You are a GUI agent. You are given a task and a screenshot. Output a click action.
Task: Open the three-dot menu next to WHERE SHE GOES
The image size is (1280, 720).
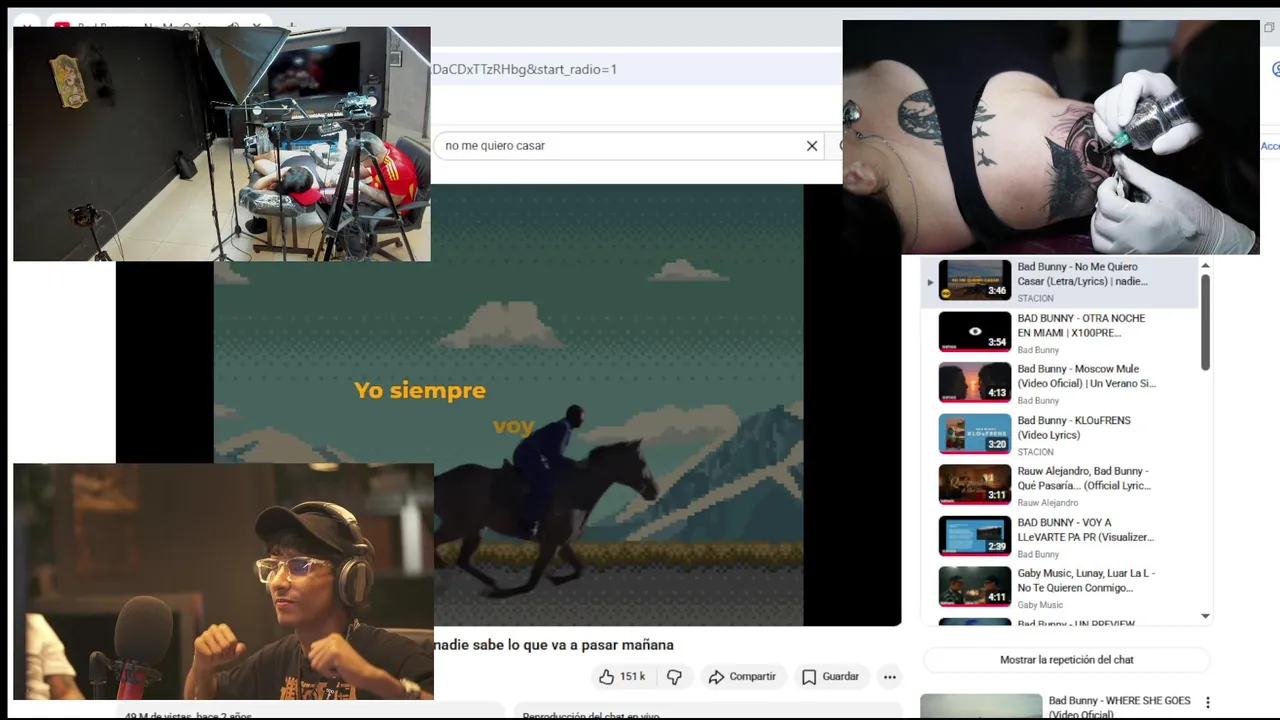pyautogui.click(x=1208, y=703)
